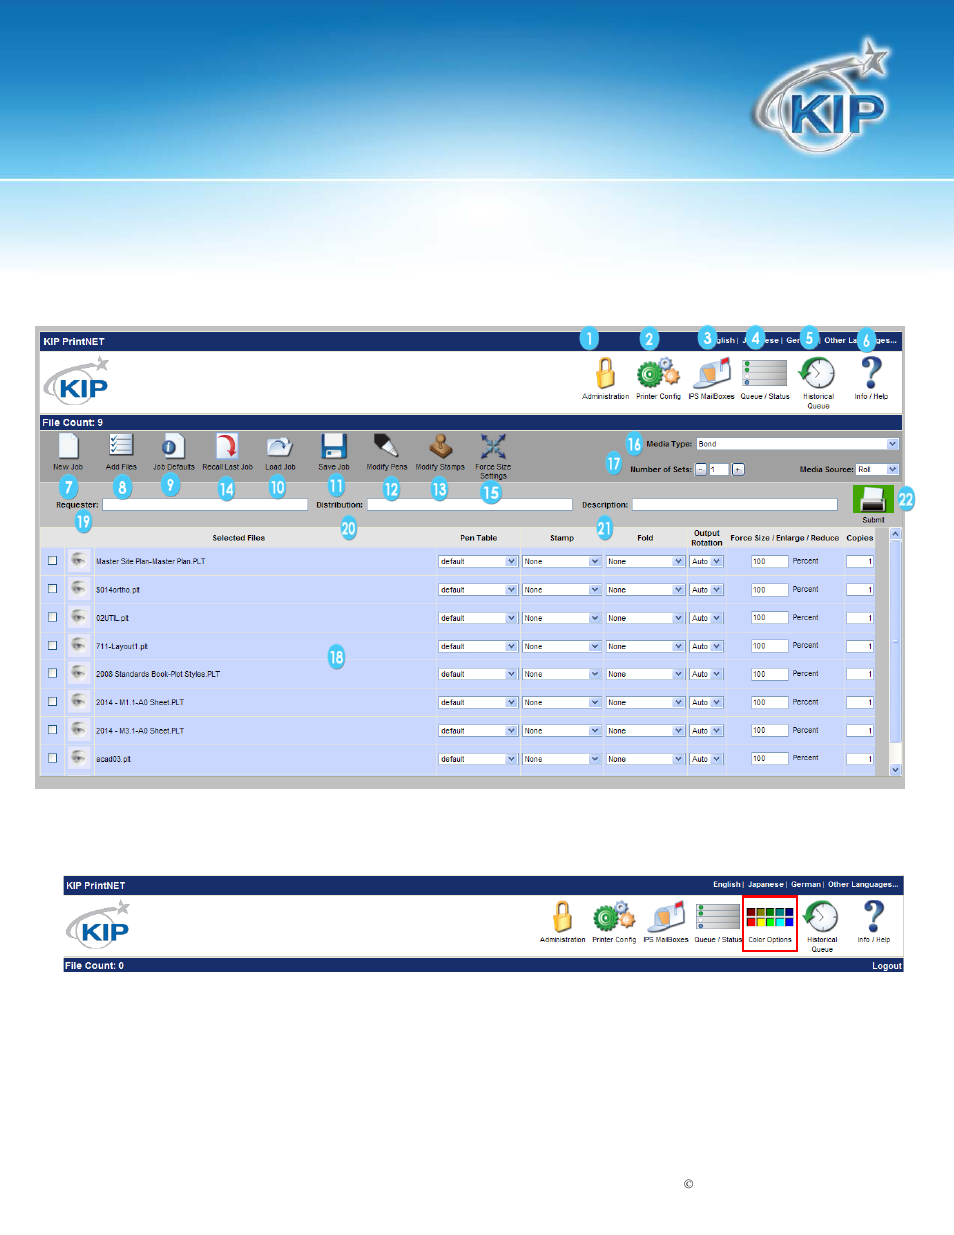Open Output Rotation dropdown for 711-Layout1.plt row
This screenshot has width=954, height=1235.
[706, 646]
